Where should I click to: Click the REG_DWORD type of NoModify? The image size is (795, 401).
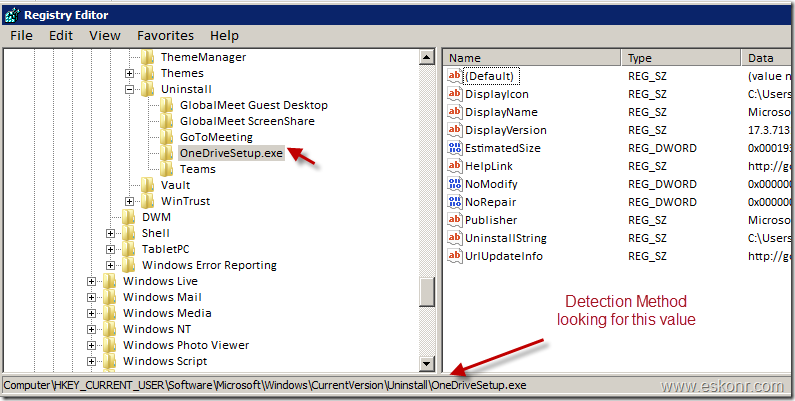tap(662, 184)
